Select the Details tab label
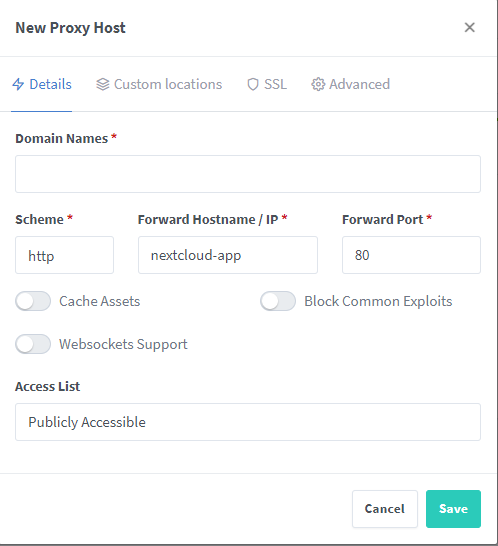This screenshot has height=546, width=498. point(50,84)
